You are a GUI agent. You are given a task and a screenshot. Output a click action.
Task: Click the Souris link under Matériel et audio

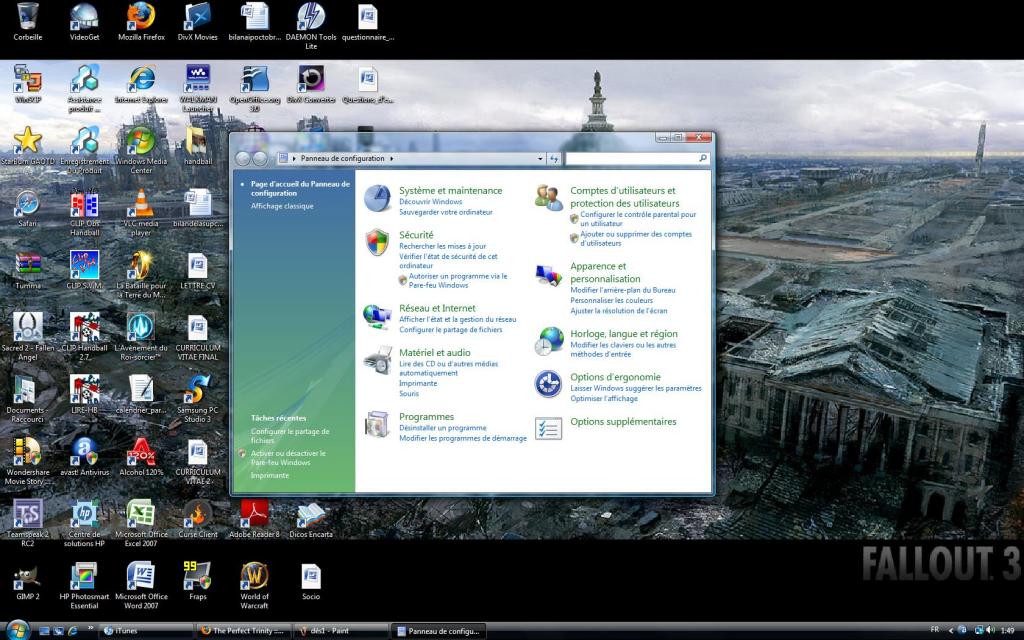tap(409, 394)
